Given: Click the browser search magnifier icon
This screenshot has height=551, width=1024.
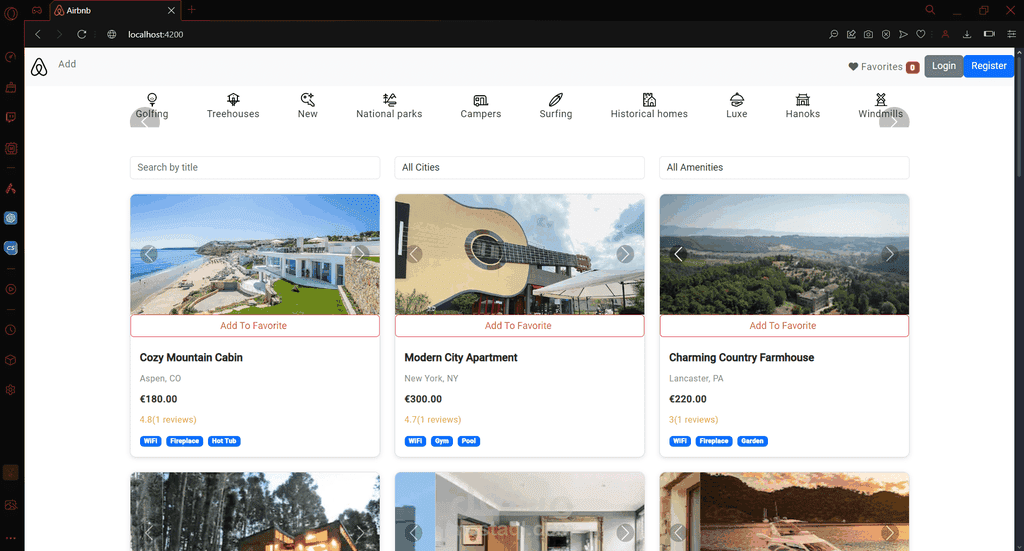Looking at the screenshot, I should [x=930, y=10].
